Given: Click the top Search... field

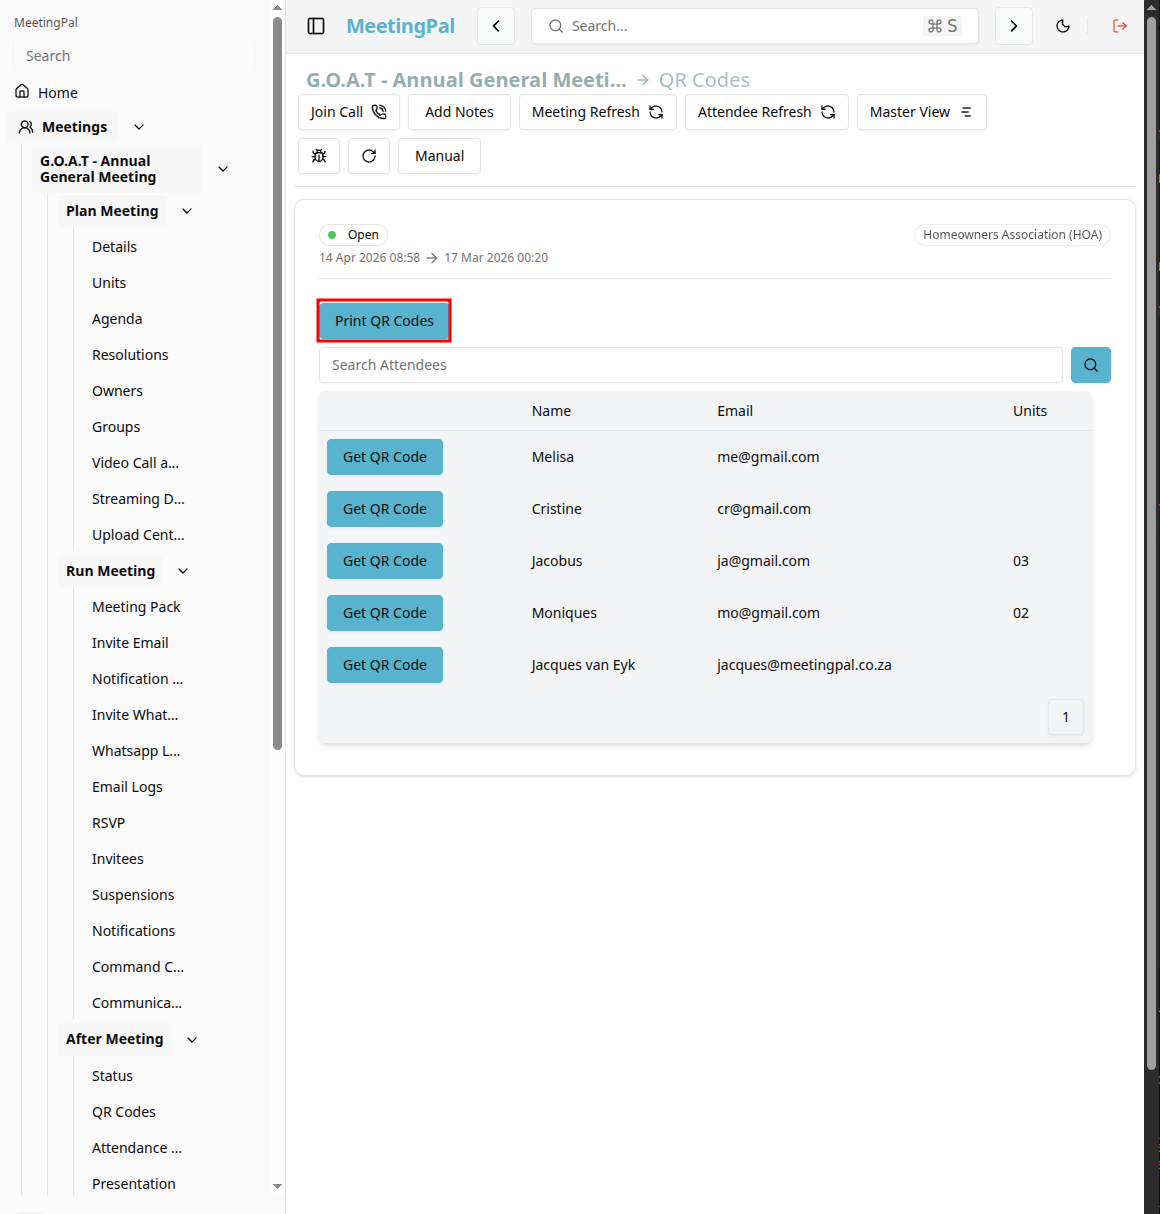Looking at the screenshot, I should tap(755, 26).
